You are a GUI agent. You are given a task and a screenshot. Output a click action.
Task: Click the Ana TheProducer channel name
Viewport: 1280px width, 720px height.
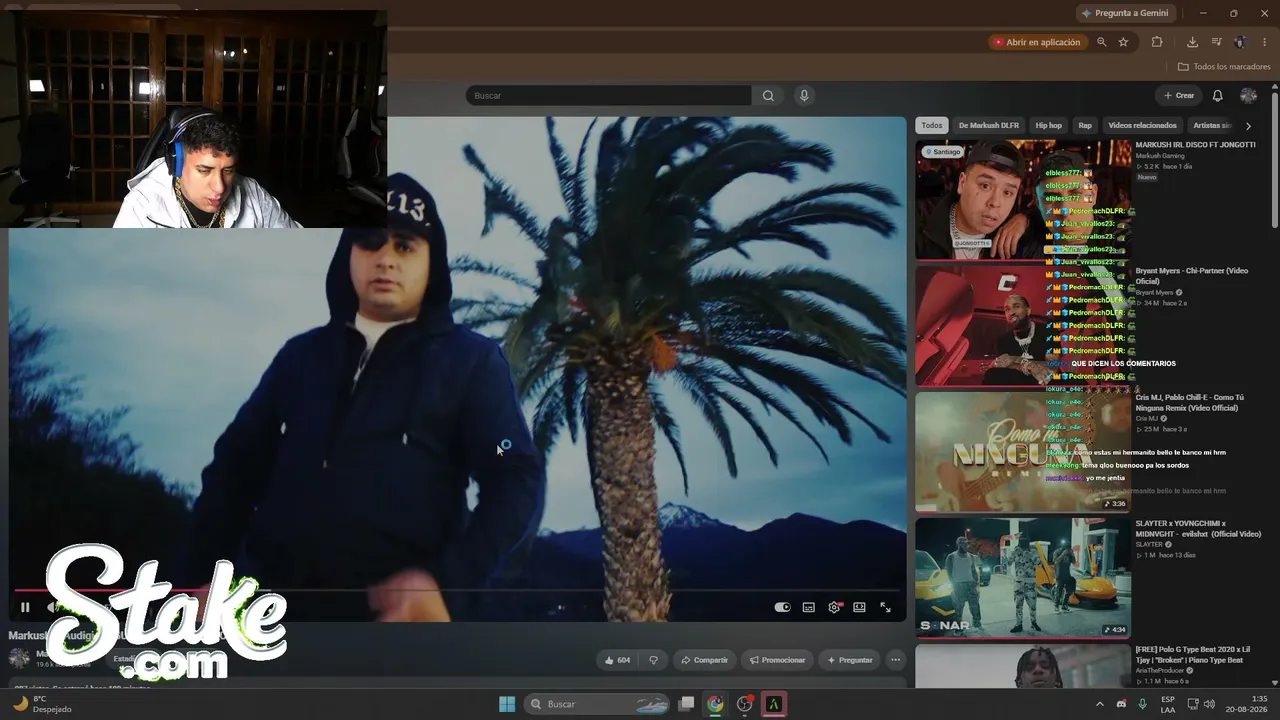(1158, 670)
